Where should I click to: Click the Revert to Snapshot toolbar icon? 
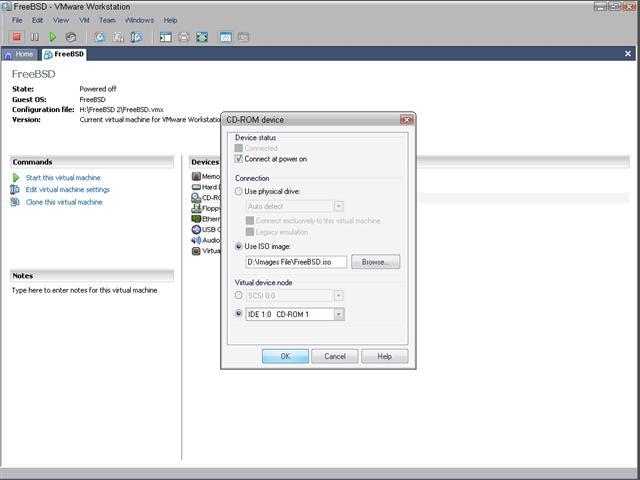click(118, 37)
